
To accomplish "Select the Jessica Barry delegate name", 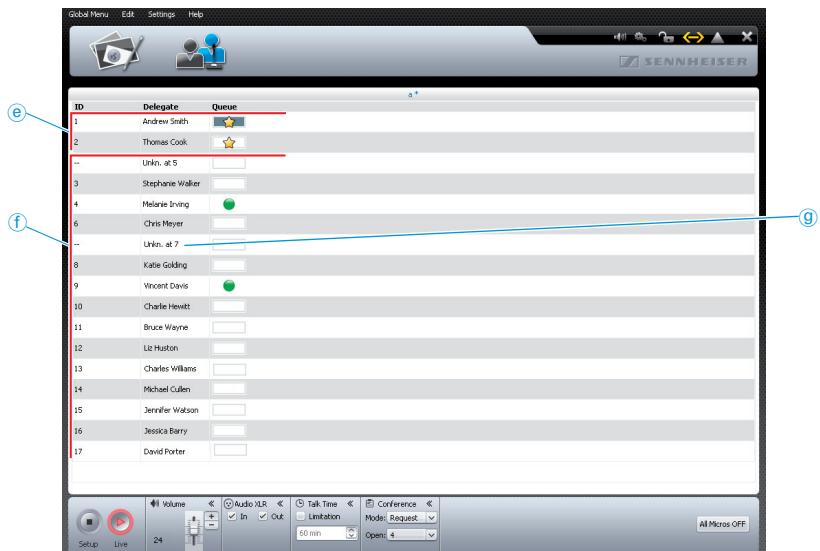I will click(165, 431).
